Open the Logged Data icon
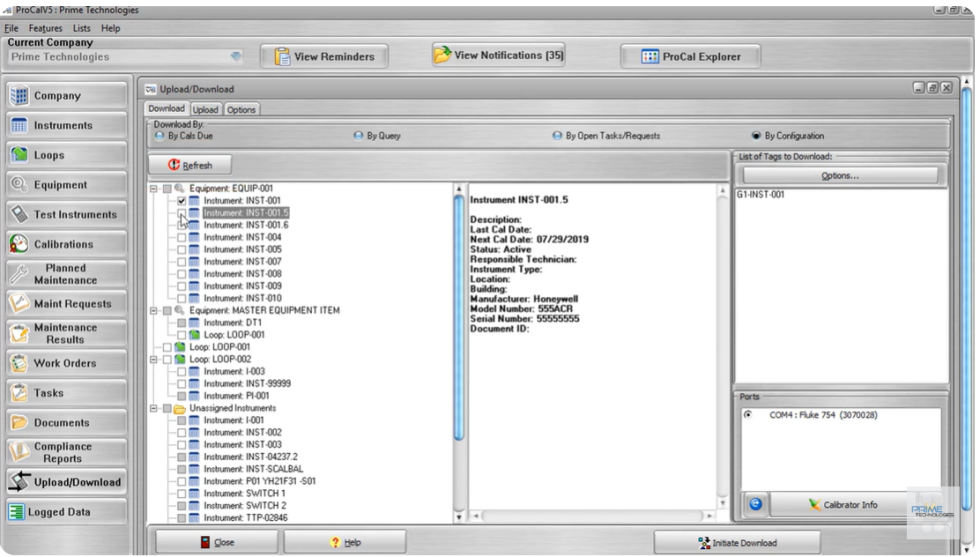The height and width of the screenshot is (557, 980). coord(17,511)
